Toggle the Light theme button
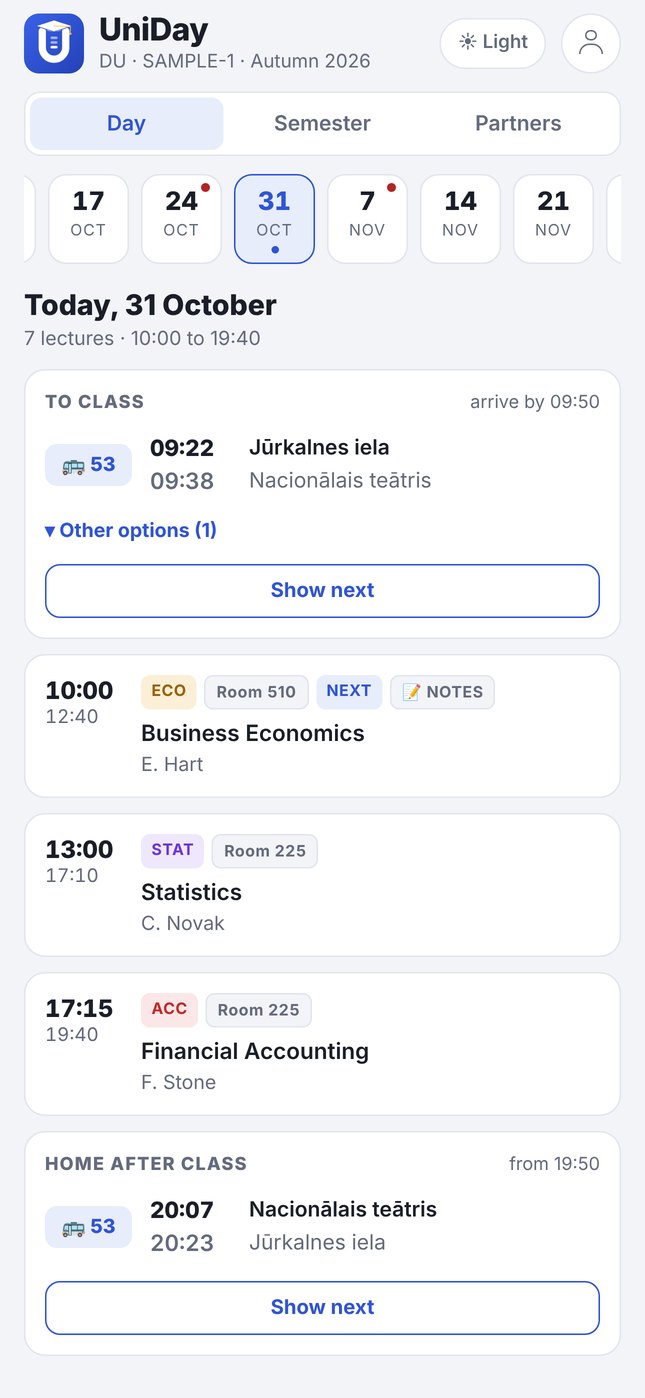645x1398 pixels. 493,43
